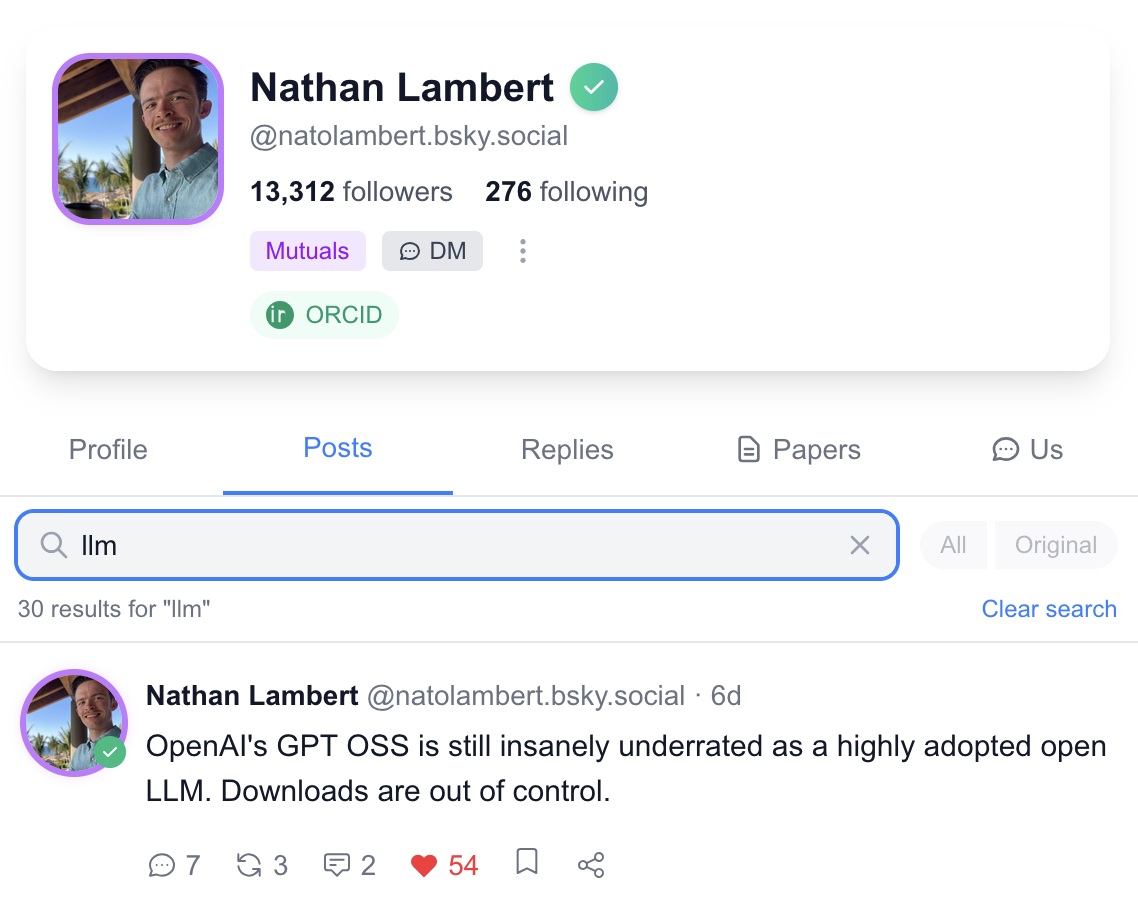
Task: Open the Replies tab
Action: pyautogui.click(x=567, y=450)
